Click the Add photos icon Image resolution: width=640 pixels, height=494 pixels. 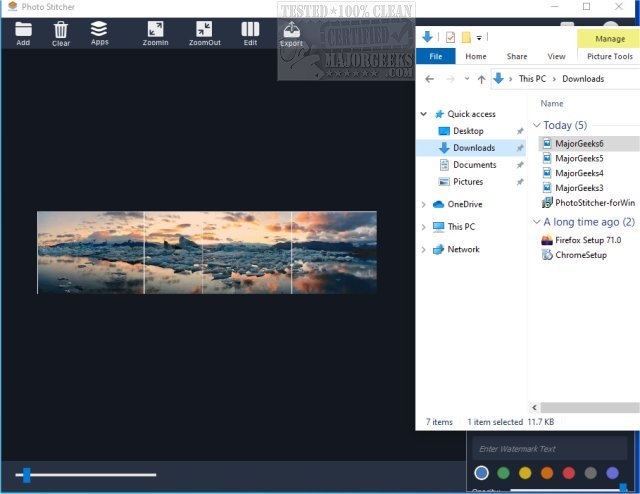[x=23, y=31]
